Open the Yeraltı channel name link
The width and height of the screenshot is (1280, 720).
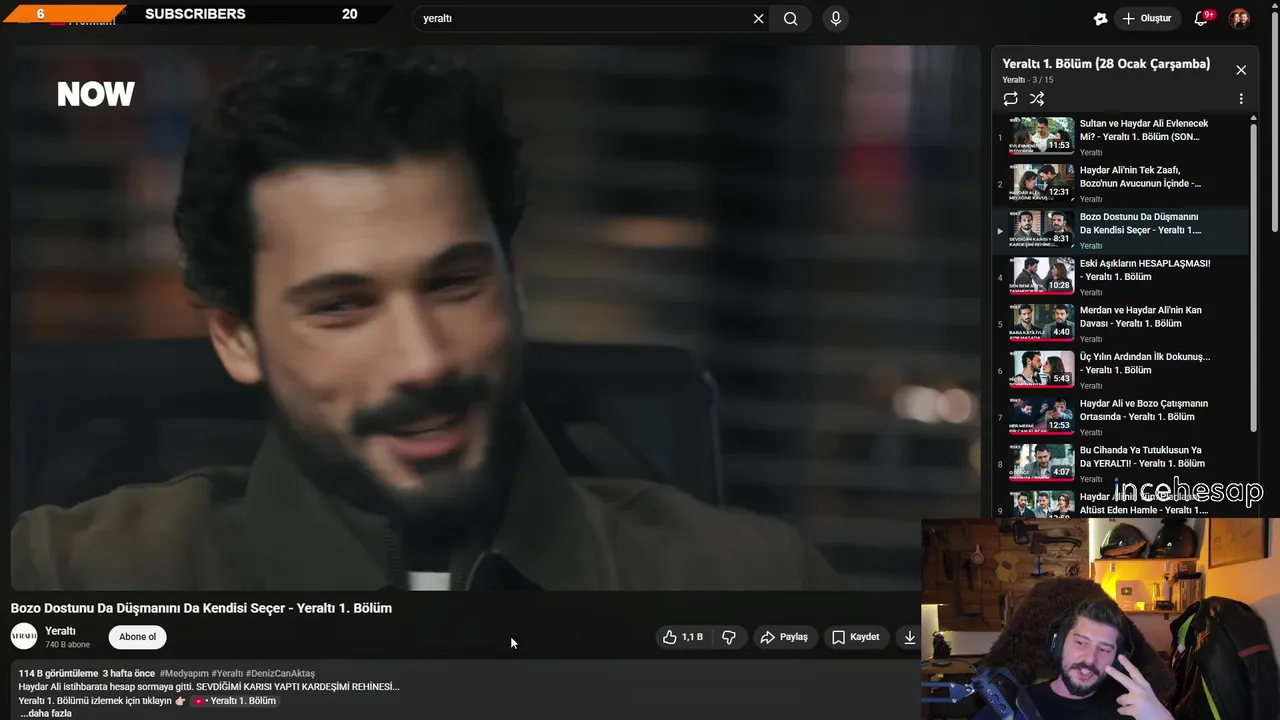pos(60,631)
